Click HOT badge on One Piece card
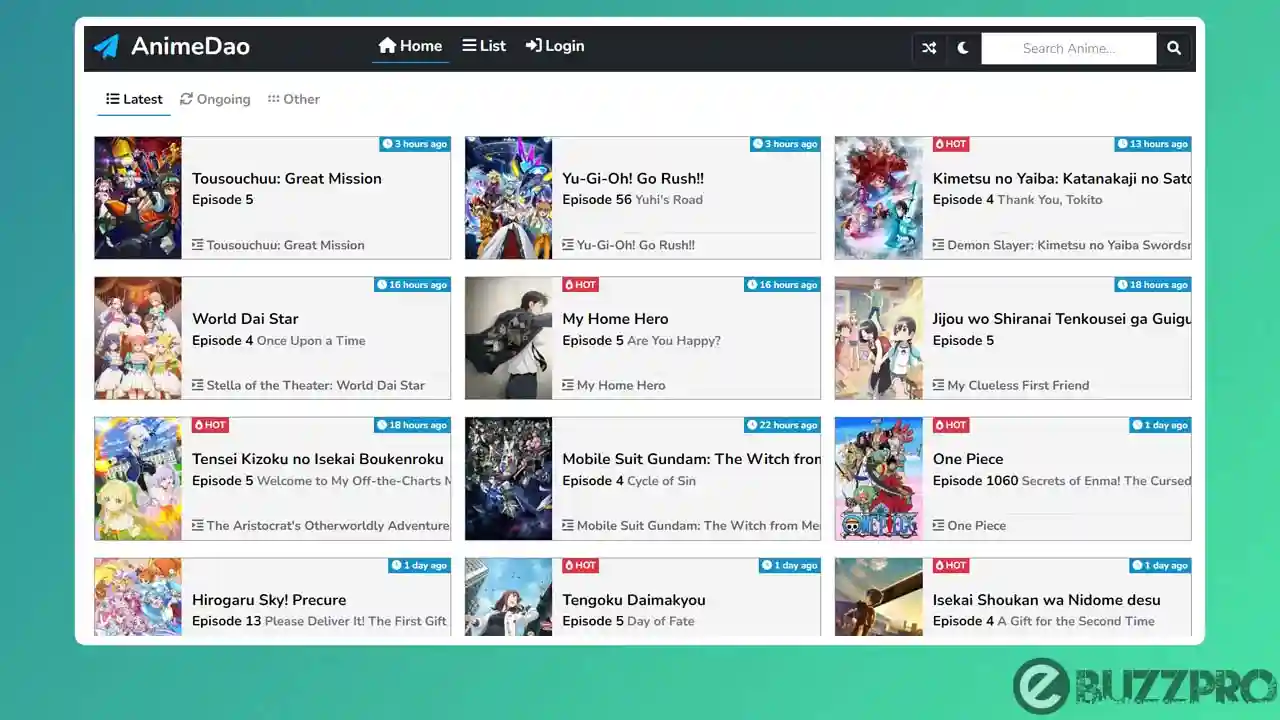 pyautogui.click(x=951, y=425)
